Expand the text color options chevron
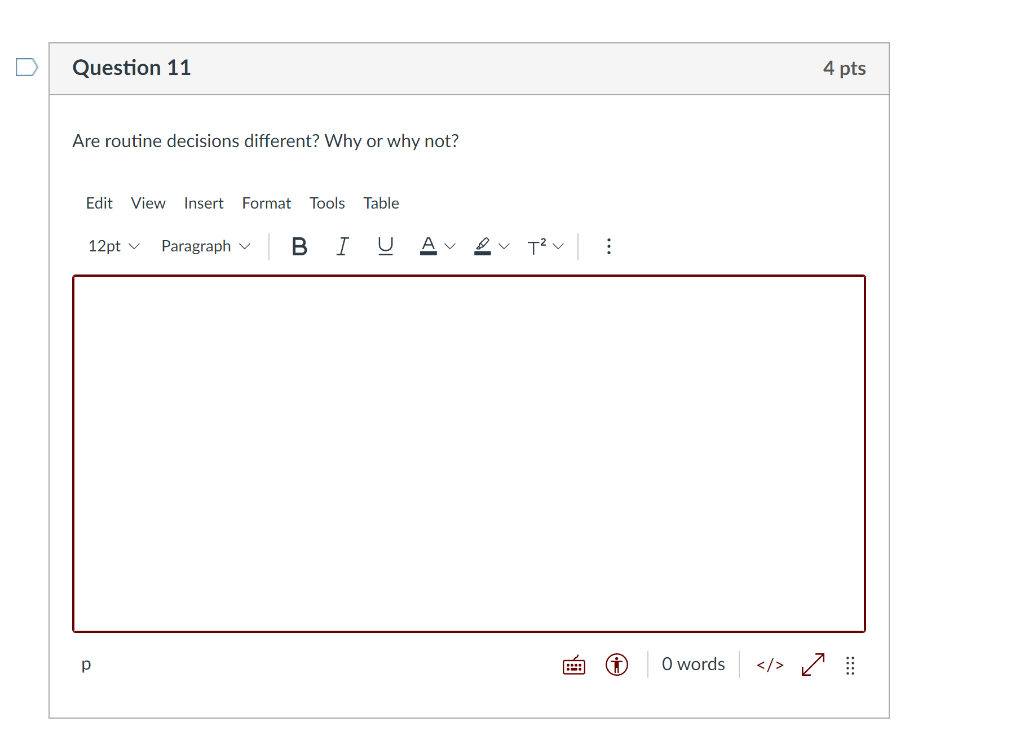Image resolution: width=1024 pixels, height=735 pixels. [449, 246]
